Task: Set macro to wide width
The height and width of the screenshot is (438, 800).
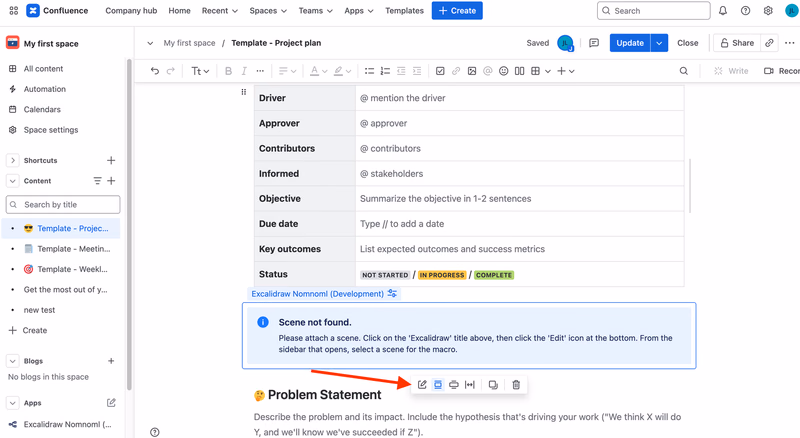Action: [454, 384]
